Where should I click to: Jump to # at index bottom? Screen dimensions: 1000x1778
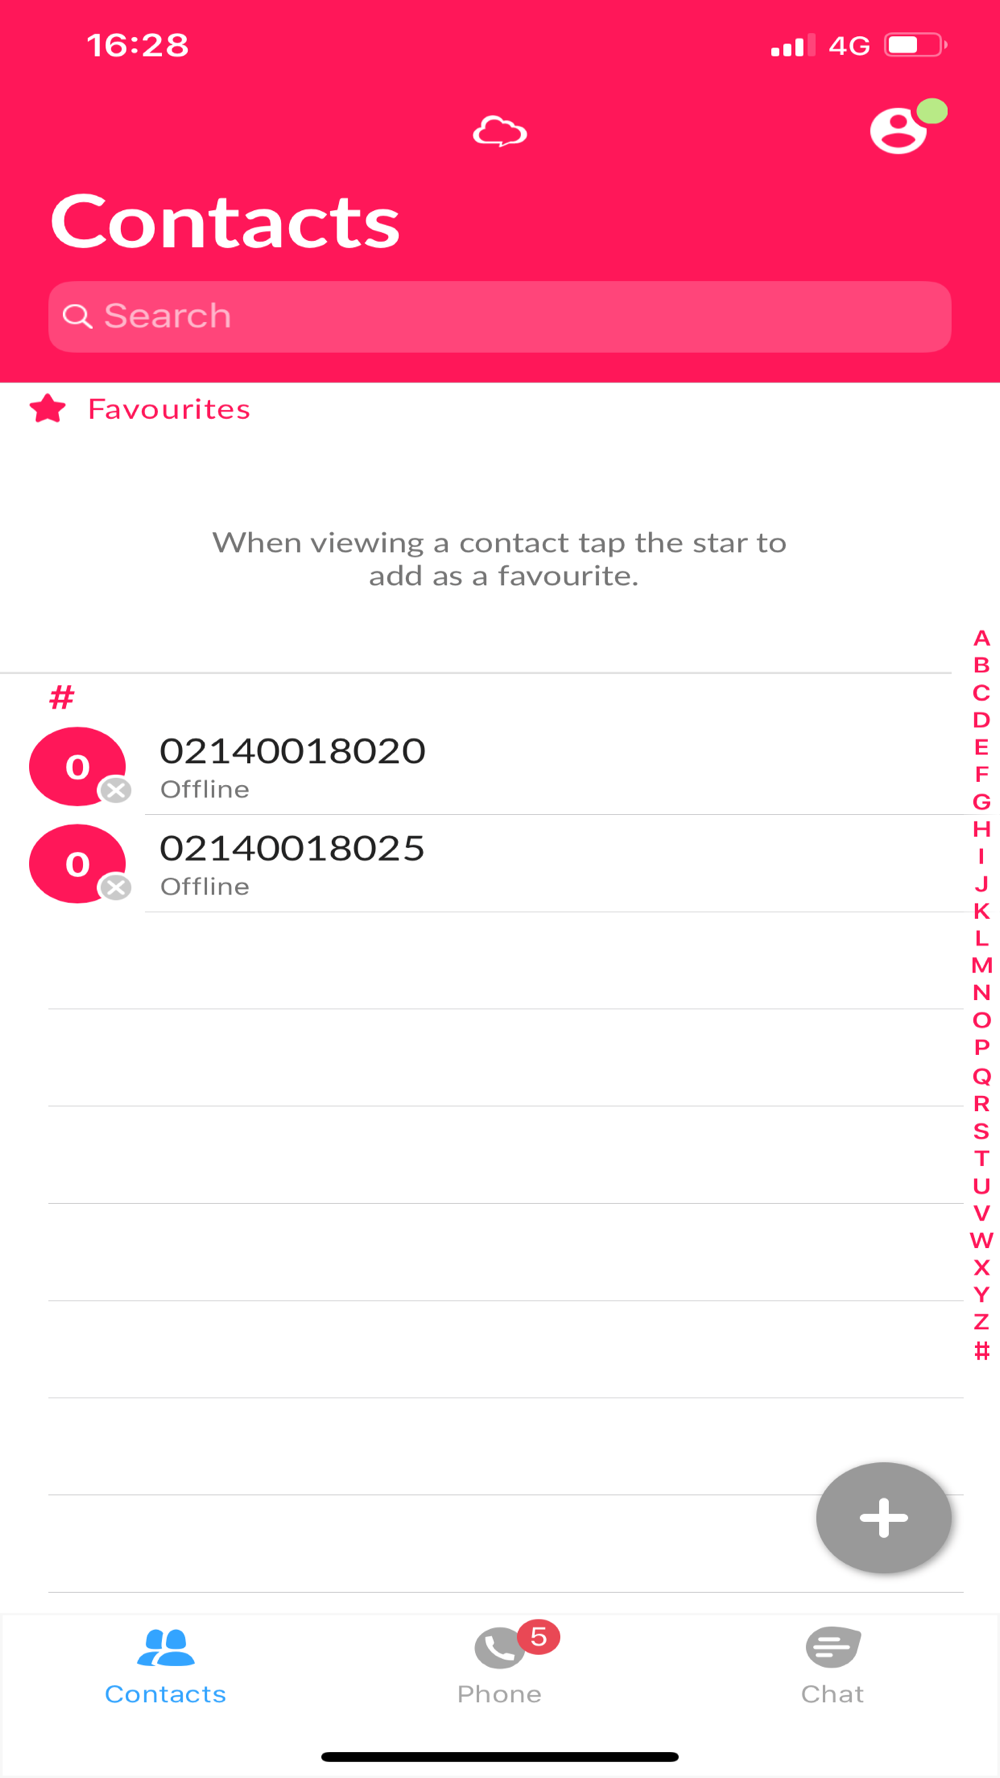pos(981,1351)
